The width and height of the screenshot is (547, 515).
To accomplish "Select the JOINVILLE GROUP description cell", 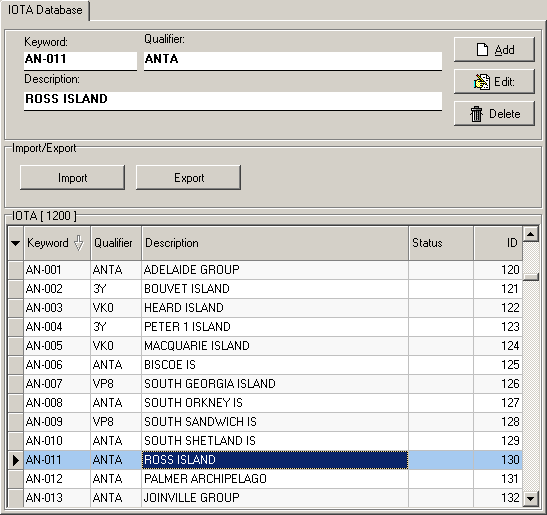I will (275, 498).
